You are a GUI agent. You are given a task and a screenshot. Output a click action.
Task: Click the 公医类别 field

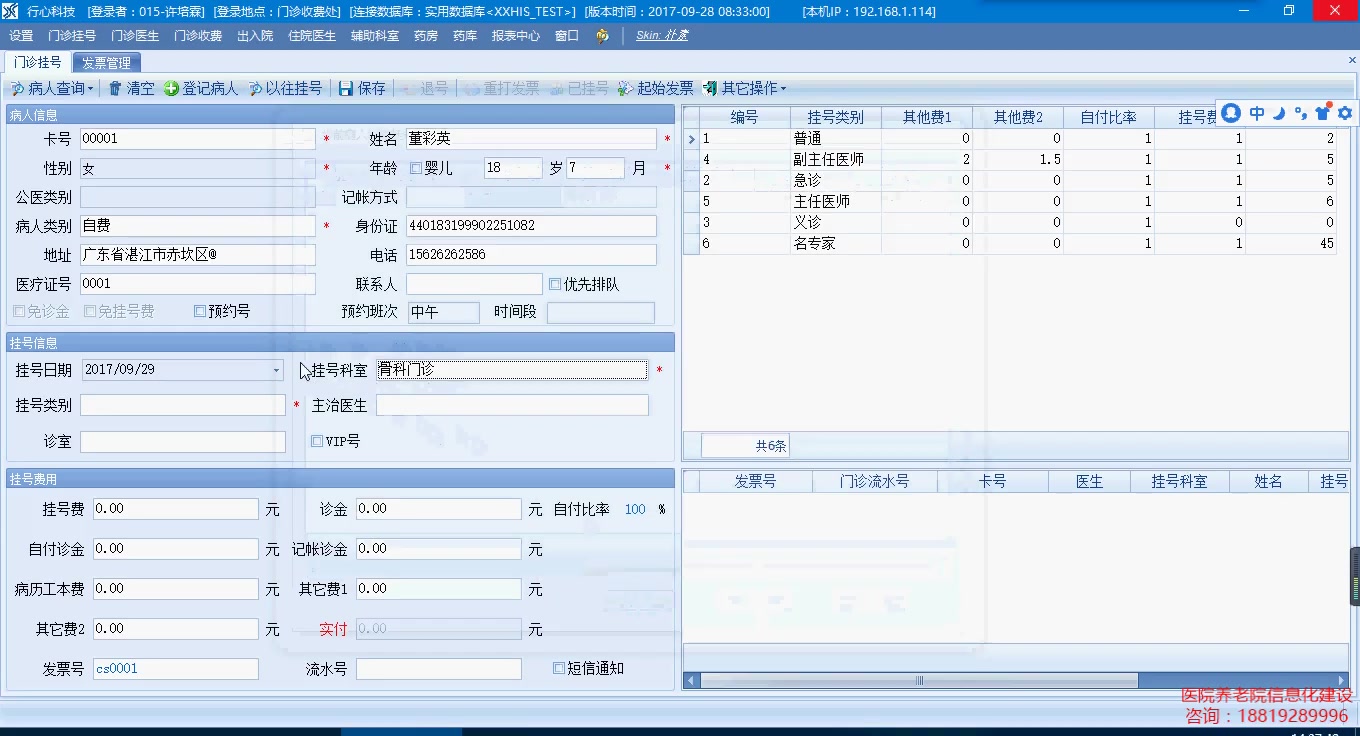click(198, 197)
